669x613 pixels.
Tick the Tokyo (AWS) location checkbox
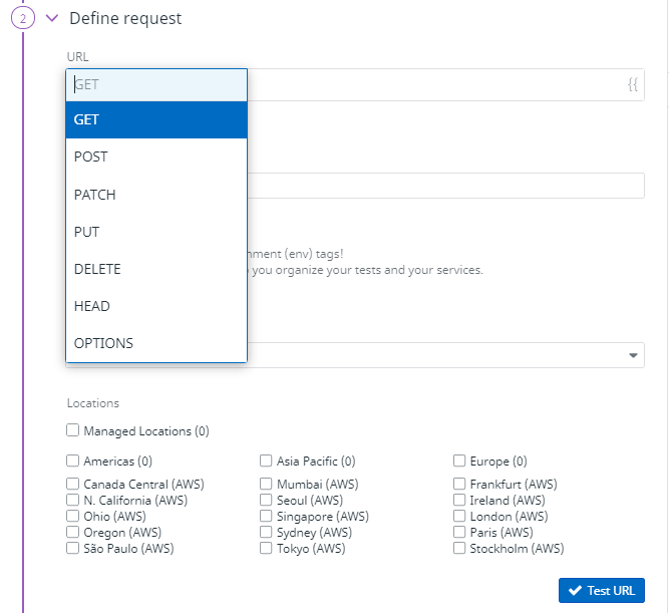266,548
